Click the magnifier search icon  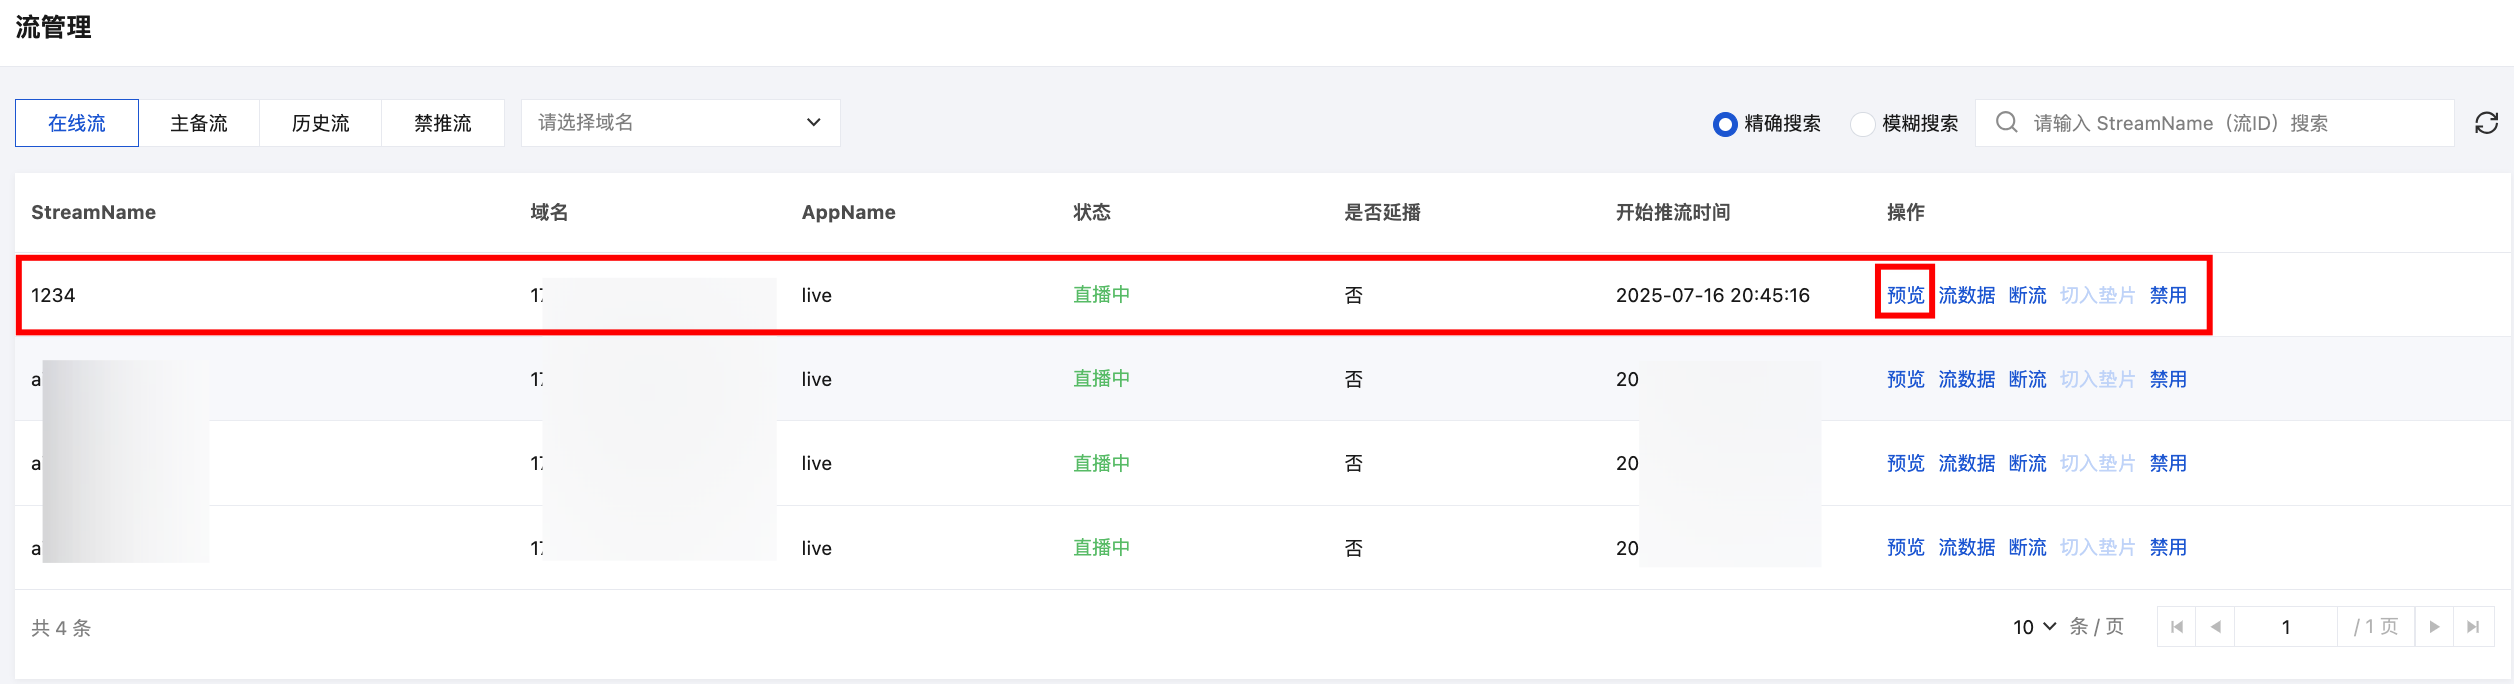[x=2006, y=123]
